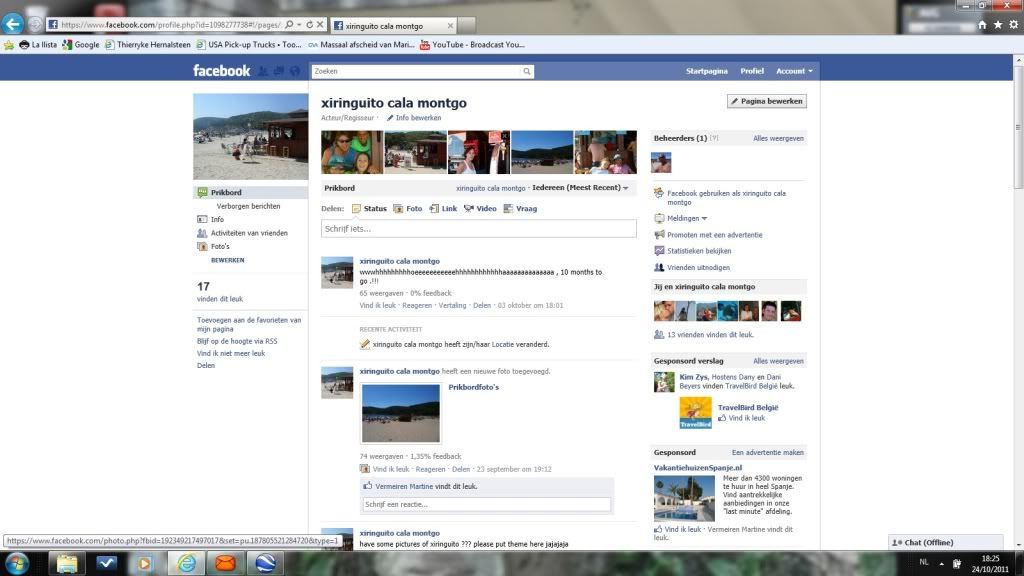The image size is (1024, 576).
Task: Click the Vertaling link under the first post
Action: [452, 306]
